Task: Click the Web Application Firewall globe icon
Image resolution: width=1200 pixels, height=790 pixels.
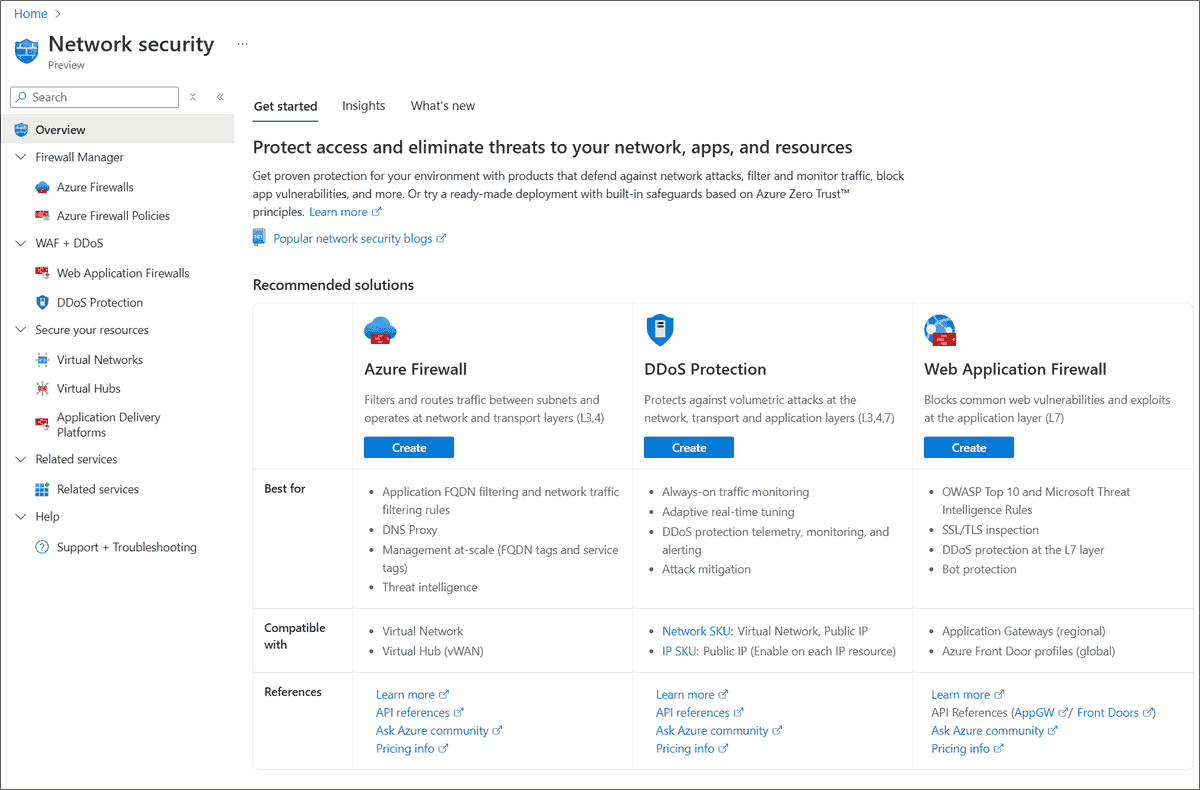Action: (x=940, y=329)
